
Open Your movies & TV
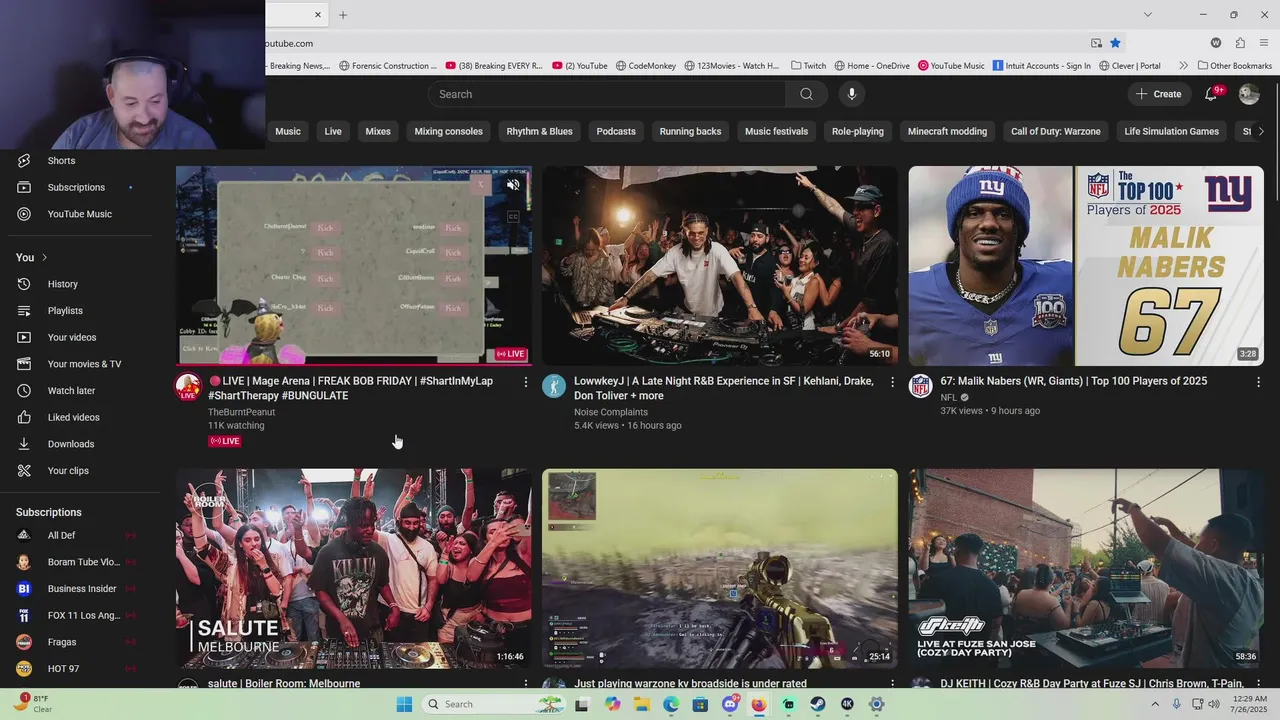click(x=84, y=364)
